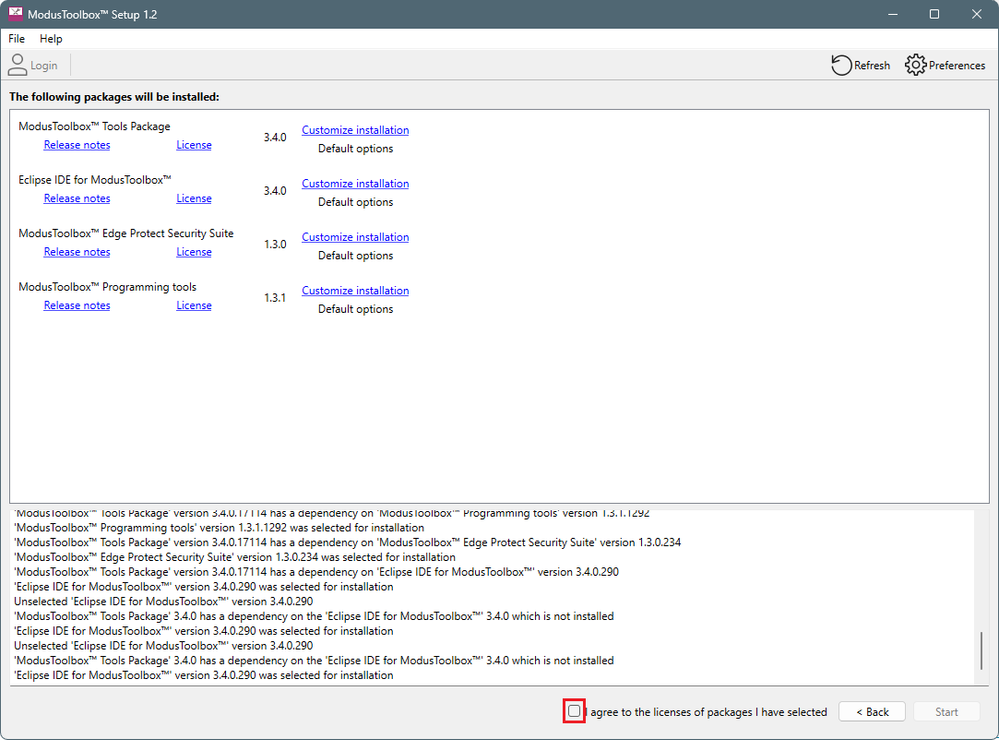Open the File menu
The height and width of the screenshot is (740, 999).
[16, 38]
